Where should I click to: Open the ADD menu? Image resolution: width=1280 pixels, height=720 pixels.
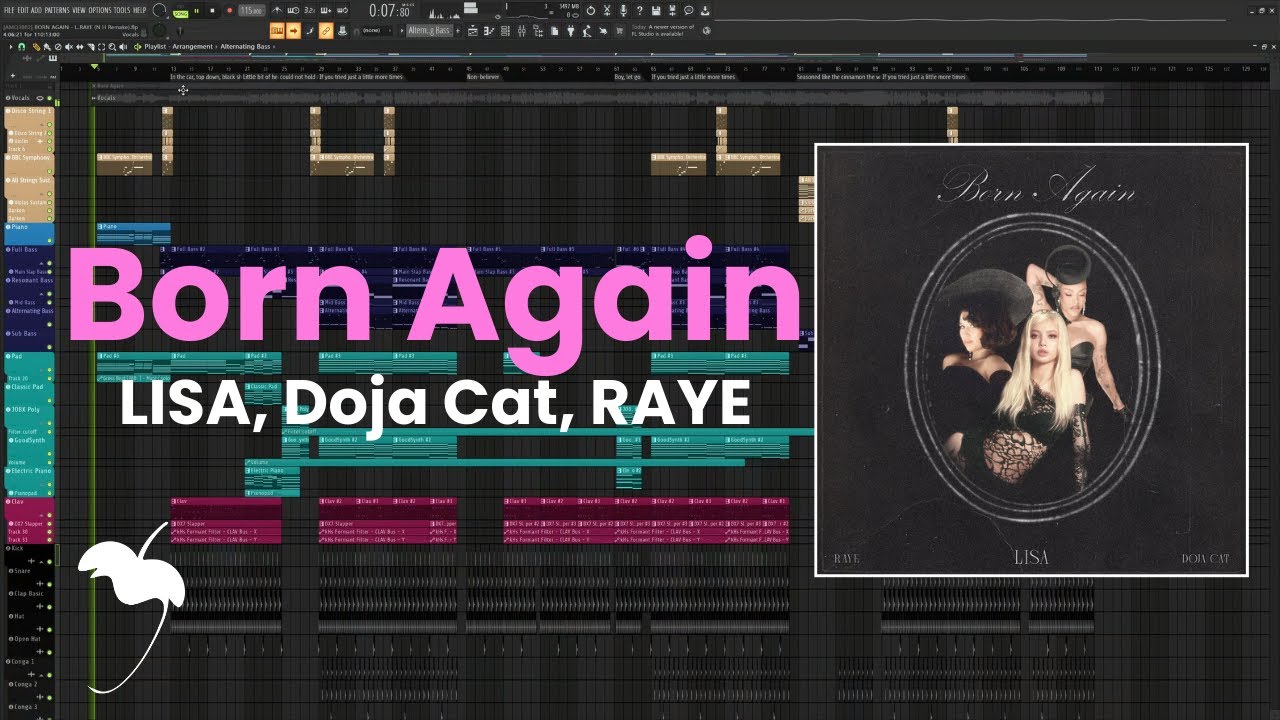pos(36,10)
